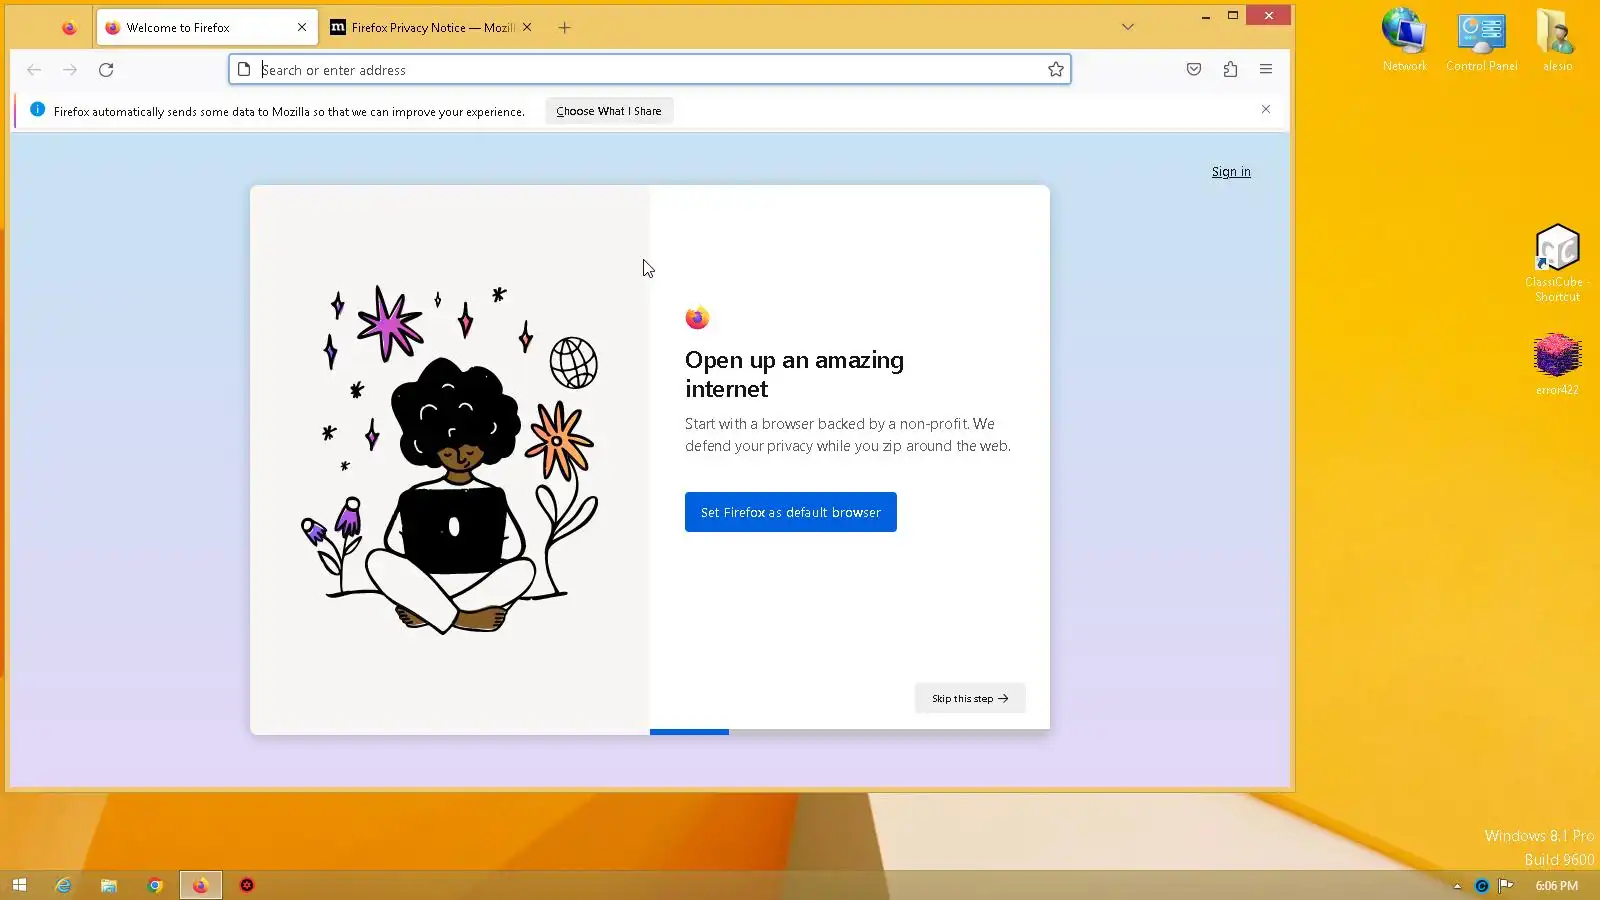
Task: Focus the Search or enter address field
Action: pos(650,70)
